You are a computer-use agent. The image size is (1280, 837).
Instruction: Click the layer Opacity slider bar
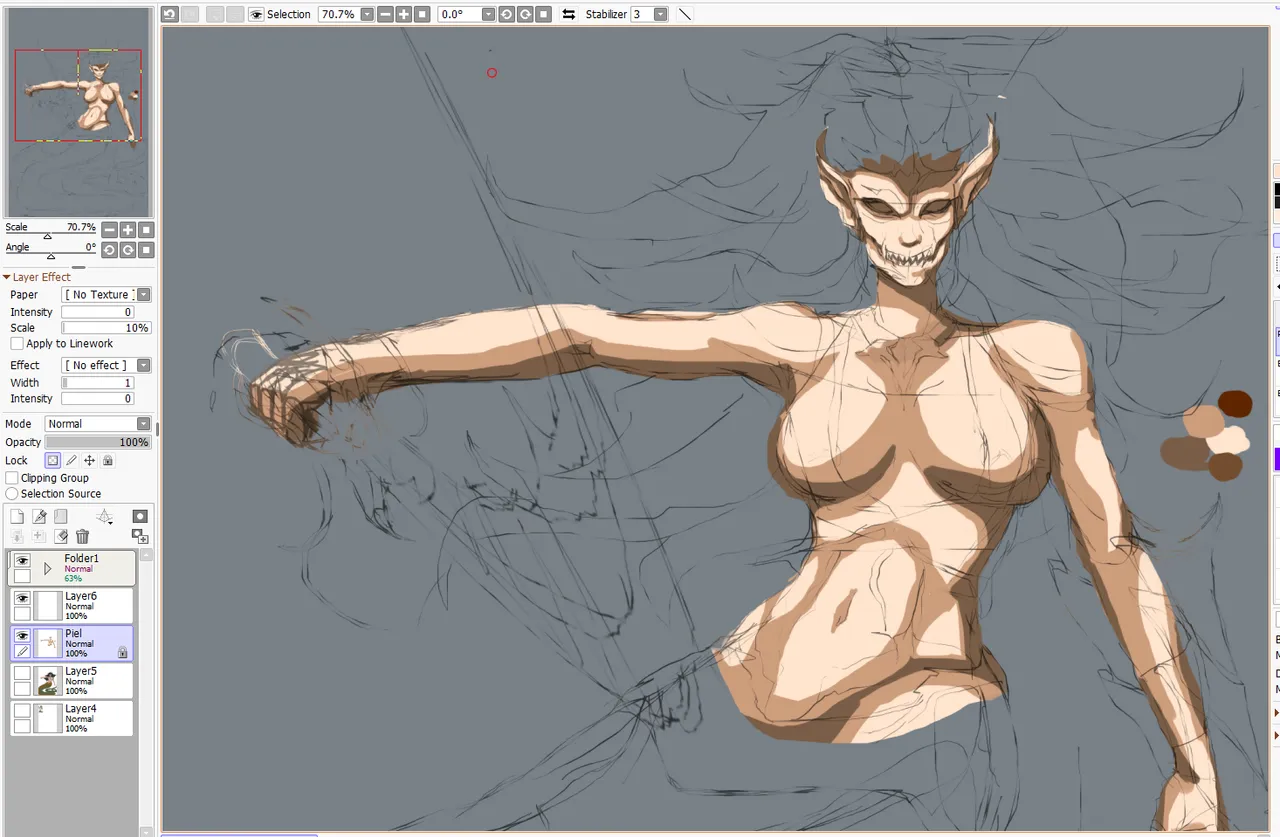click(98, 442)
